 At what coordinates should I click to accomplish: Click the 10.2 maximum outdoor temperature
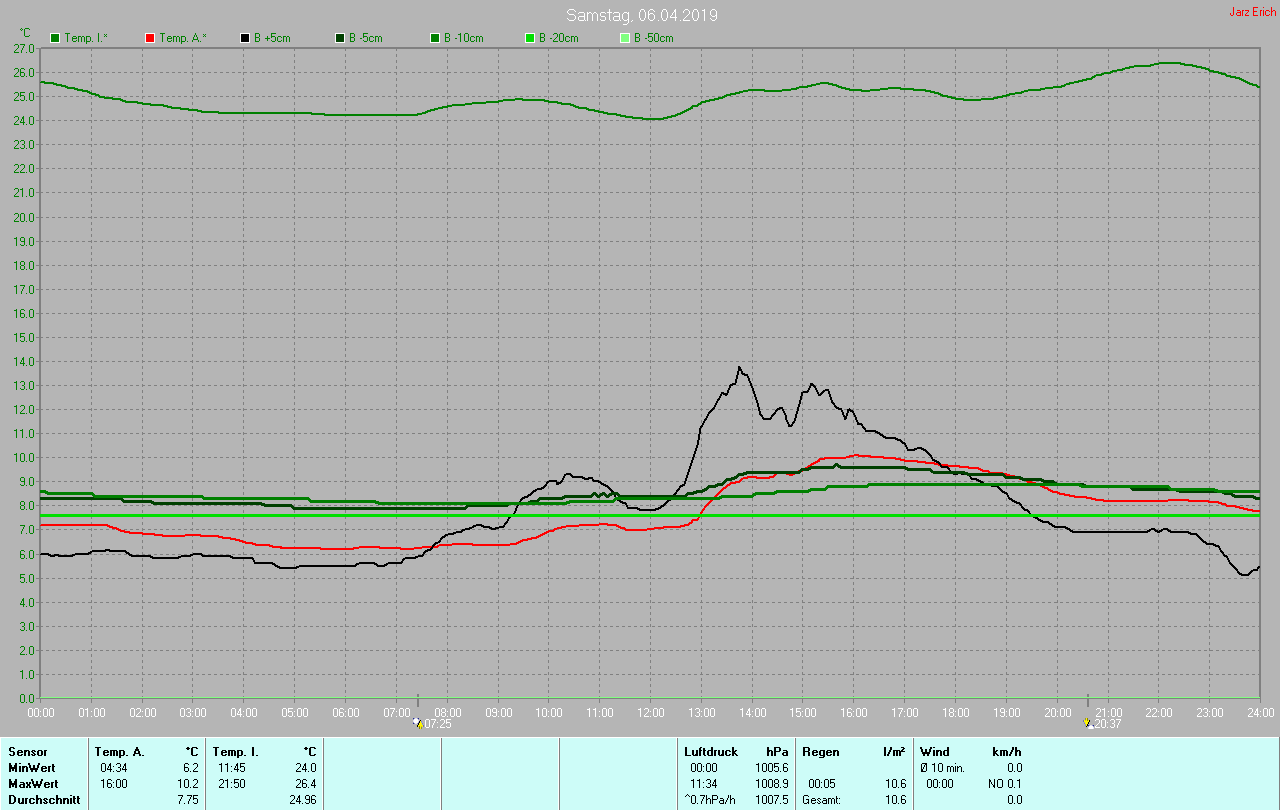pyautogui.click(x=190, y=784)
